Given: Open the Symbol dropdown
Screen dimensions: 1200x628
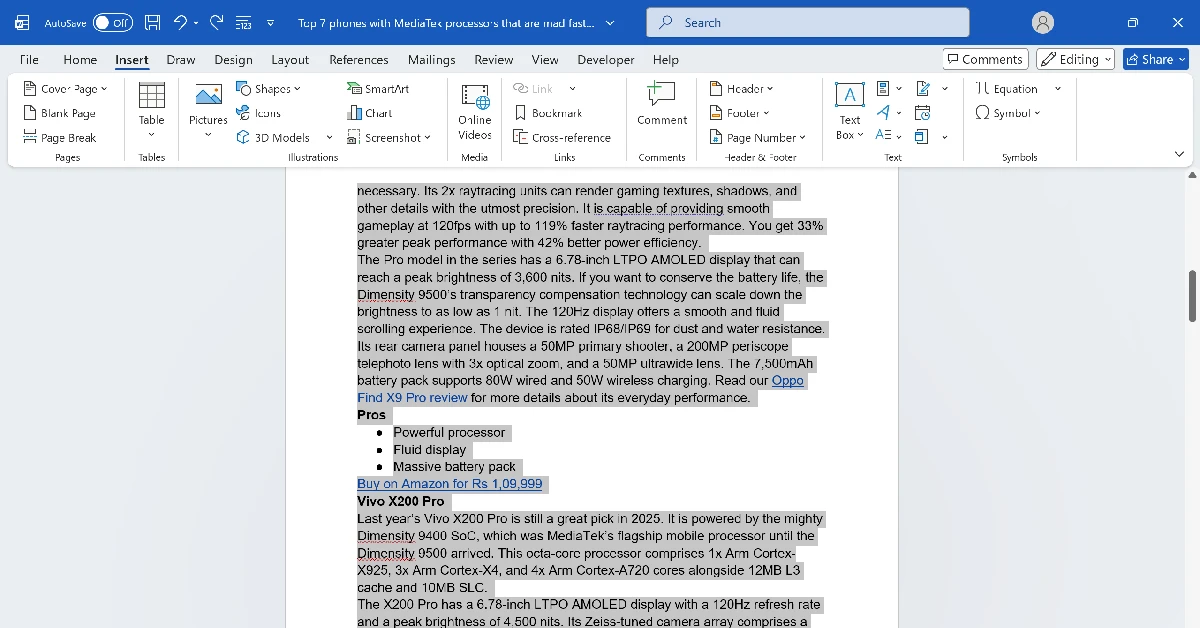Looking at the screenshot, I should (x=1008, y=113).
